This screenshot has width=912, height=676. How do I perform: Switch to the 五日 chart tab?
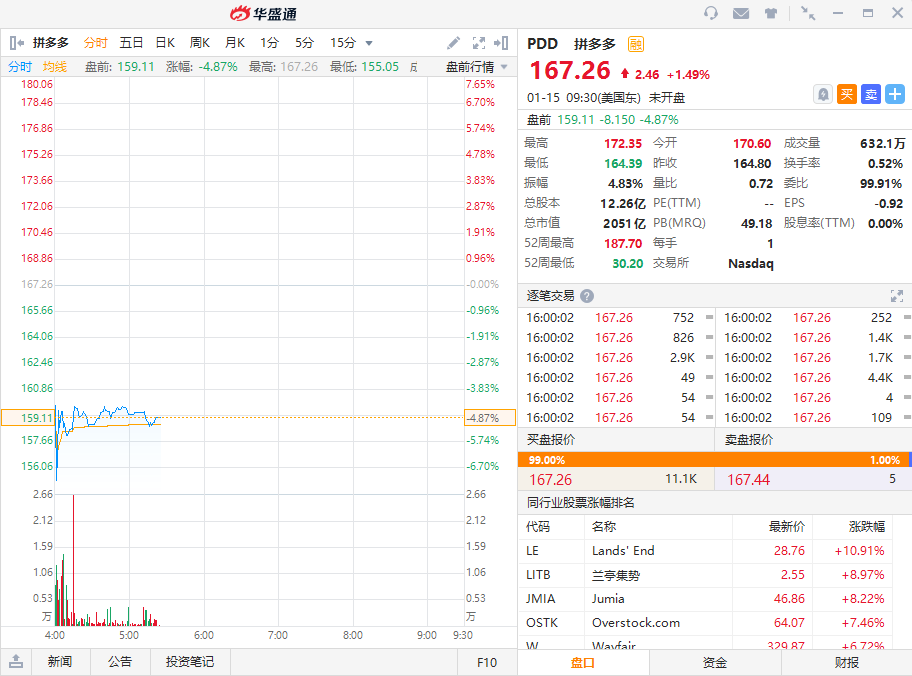click(131, 42)
